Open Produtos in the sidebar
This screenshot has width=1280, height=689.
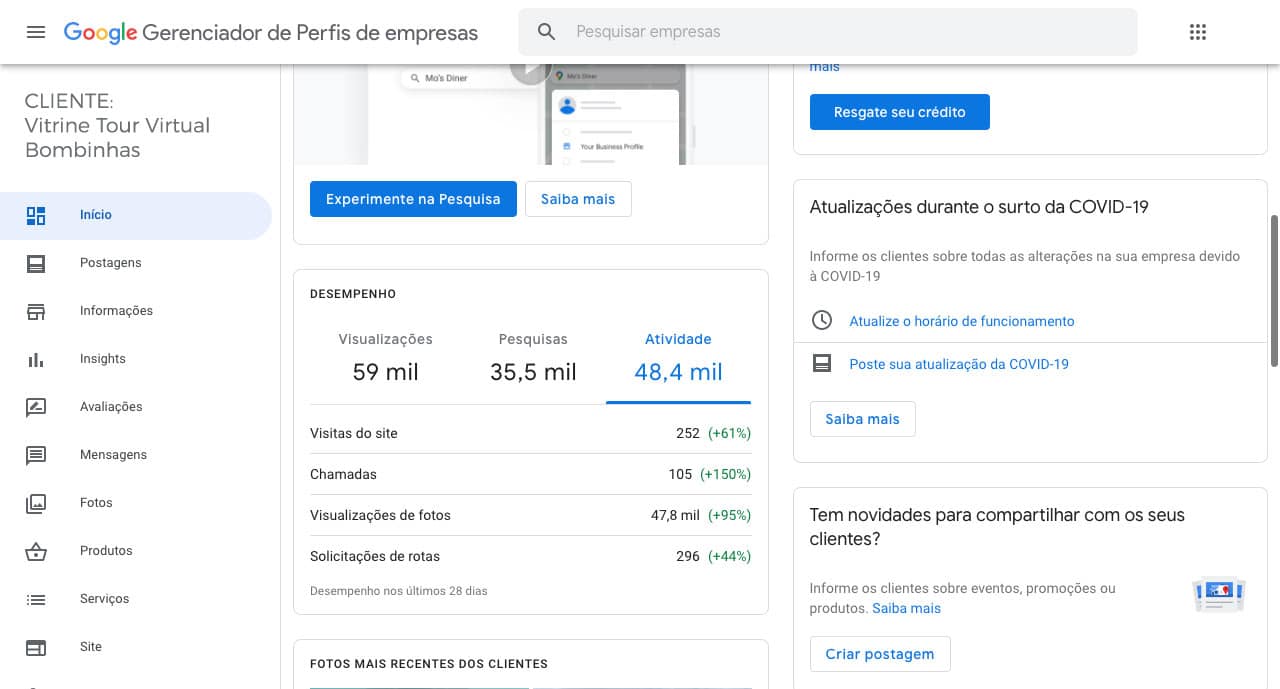point(136,551)
